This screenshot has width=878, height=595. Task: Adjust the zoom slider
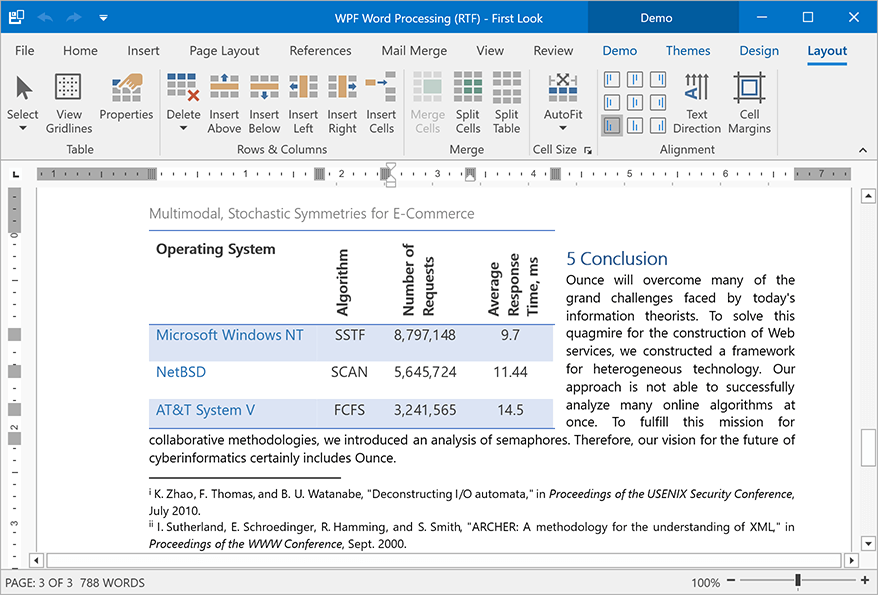pyautogui.click(x=797, y=579)
